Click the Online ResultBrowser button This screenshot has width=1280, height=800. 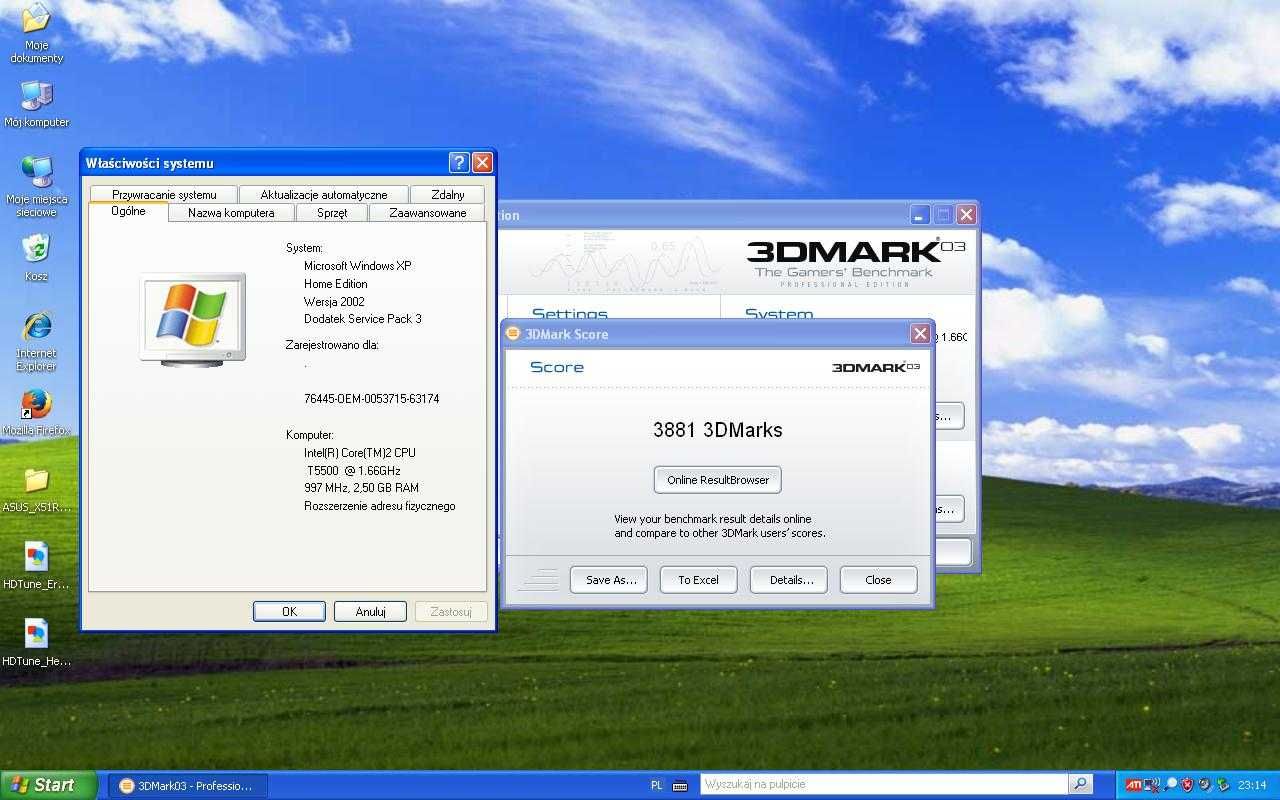pos(718,479)
